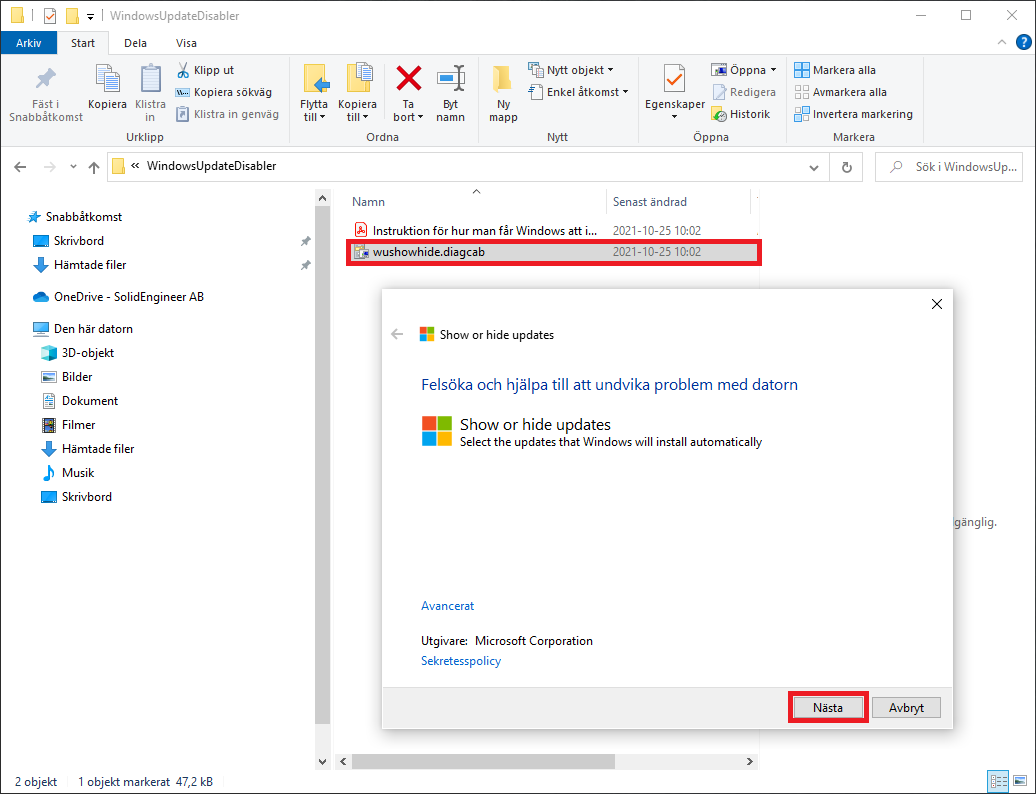Click the Byt namn rename icon
The image size is (1036, 794).
tap(450, 79)
